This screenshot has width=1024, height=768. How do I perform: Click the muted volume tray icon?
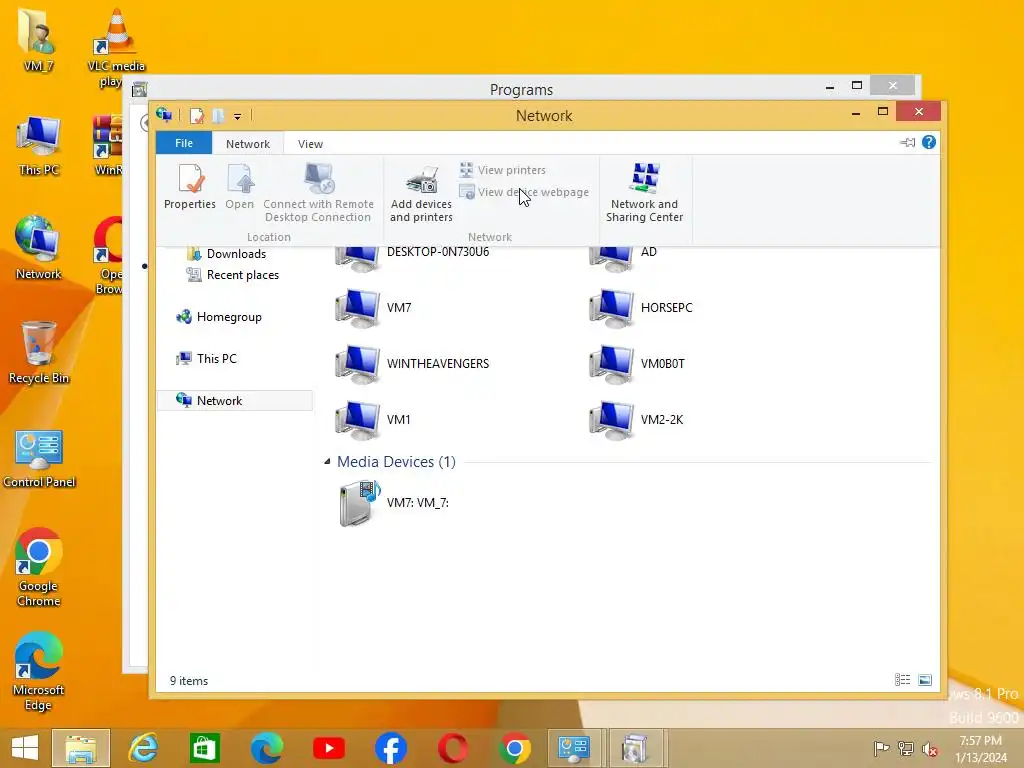[x=930, y=749]
